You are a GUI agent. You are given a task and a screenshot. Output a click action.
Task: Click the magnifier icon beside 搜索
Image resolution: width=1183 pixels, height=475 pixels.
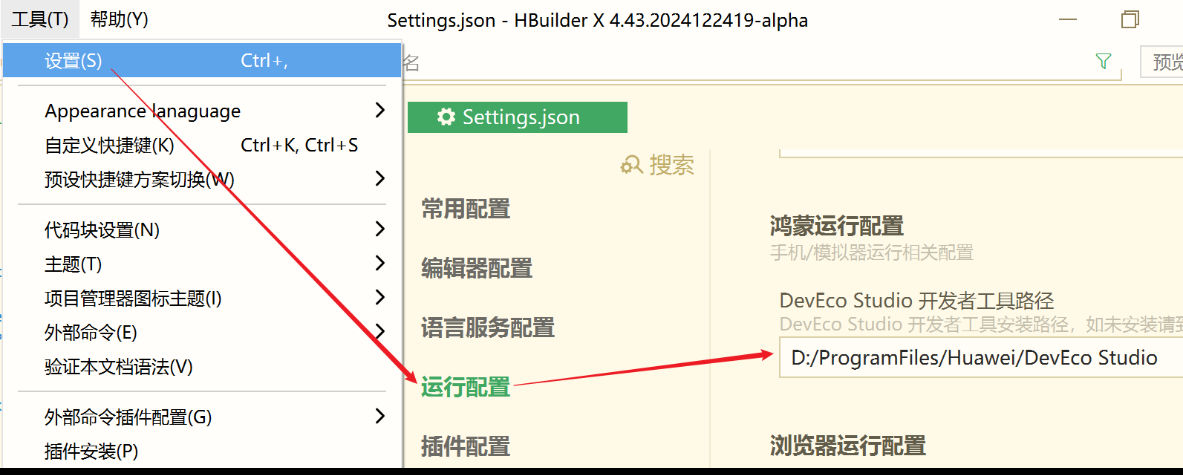point(631,164)
